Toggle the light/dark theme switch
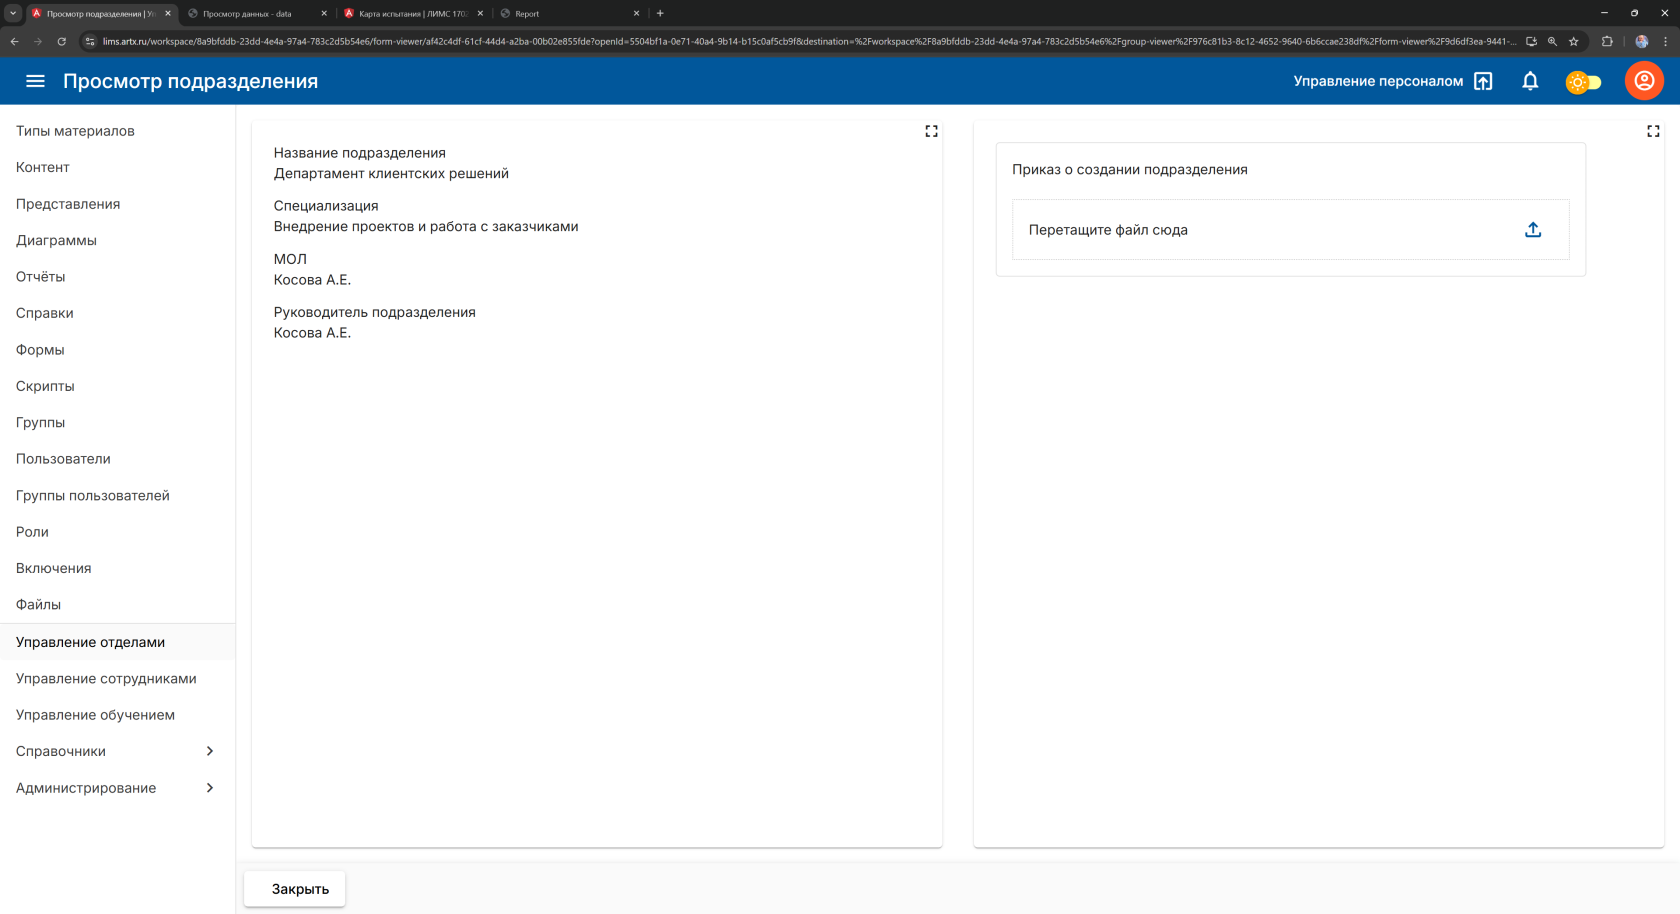Image resolution: width=1680 pixels, height=914 pixels. pyautogui.click(x=1583, y=82)
